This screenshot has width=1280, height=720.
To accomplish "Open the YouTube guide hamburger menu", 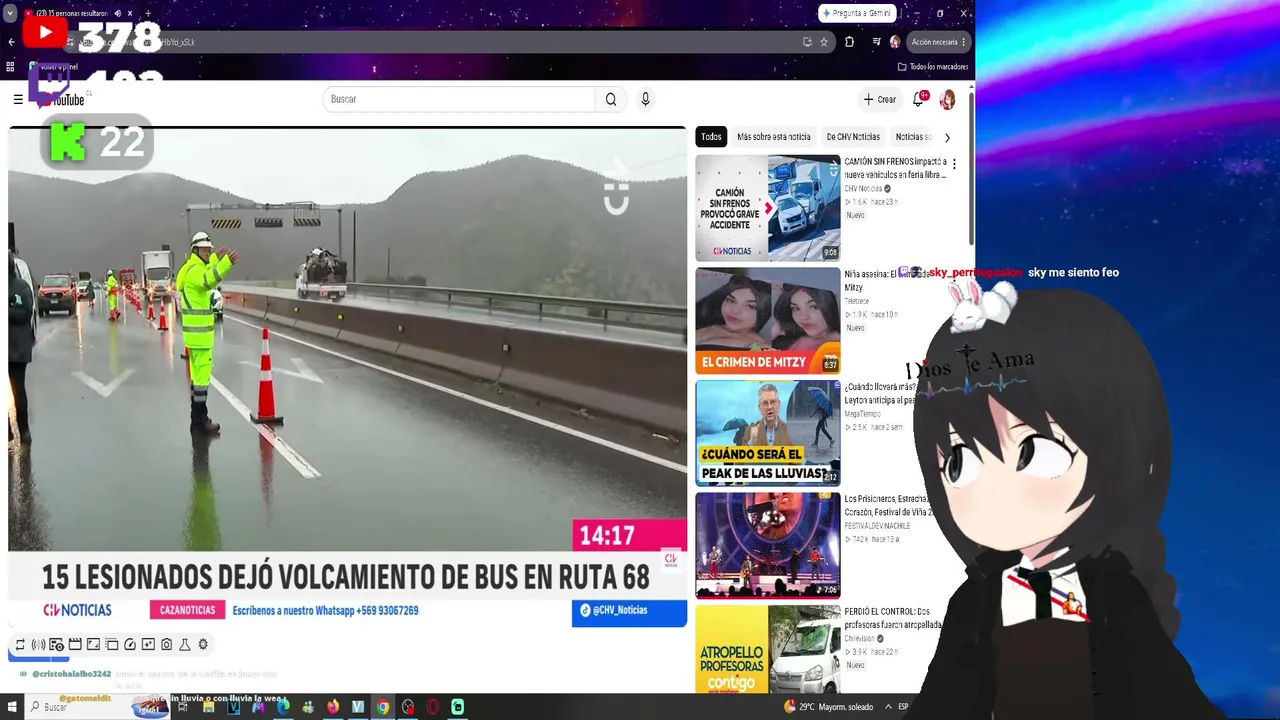I will coord(18,99).
